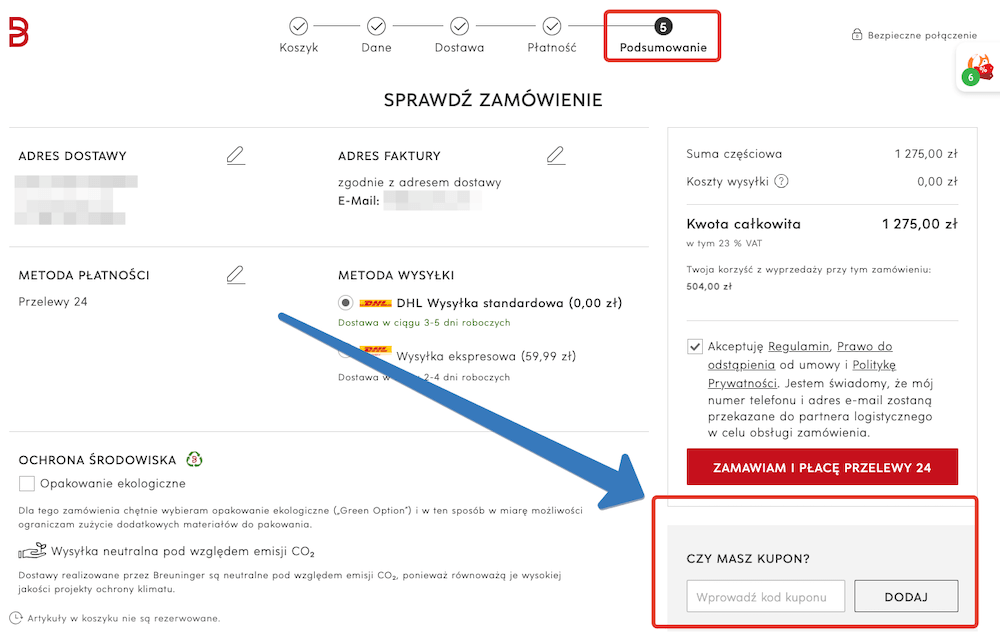Edit the payment method via pencil icon
This screenshot has width=1000, height=633.
click(236, 274)
